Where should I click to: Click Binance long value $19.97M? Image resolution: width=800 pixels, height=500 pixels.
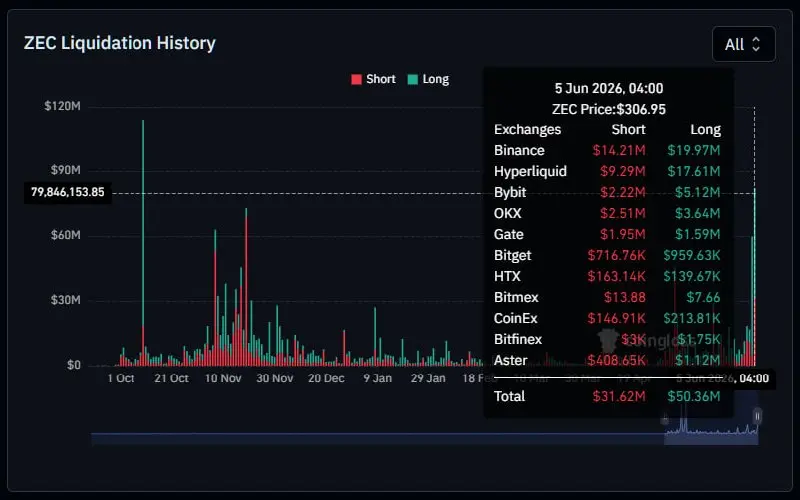694,151
